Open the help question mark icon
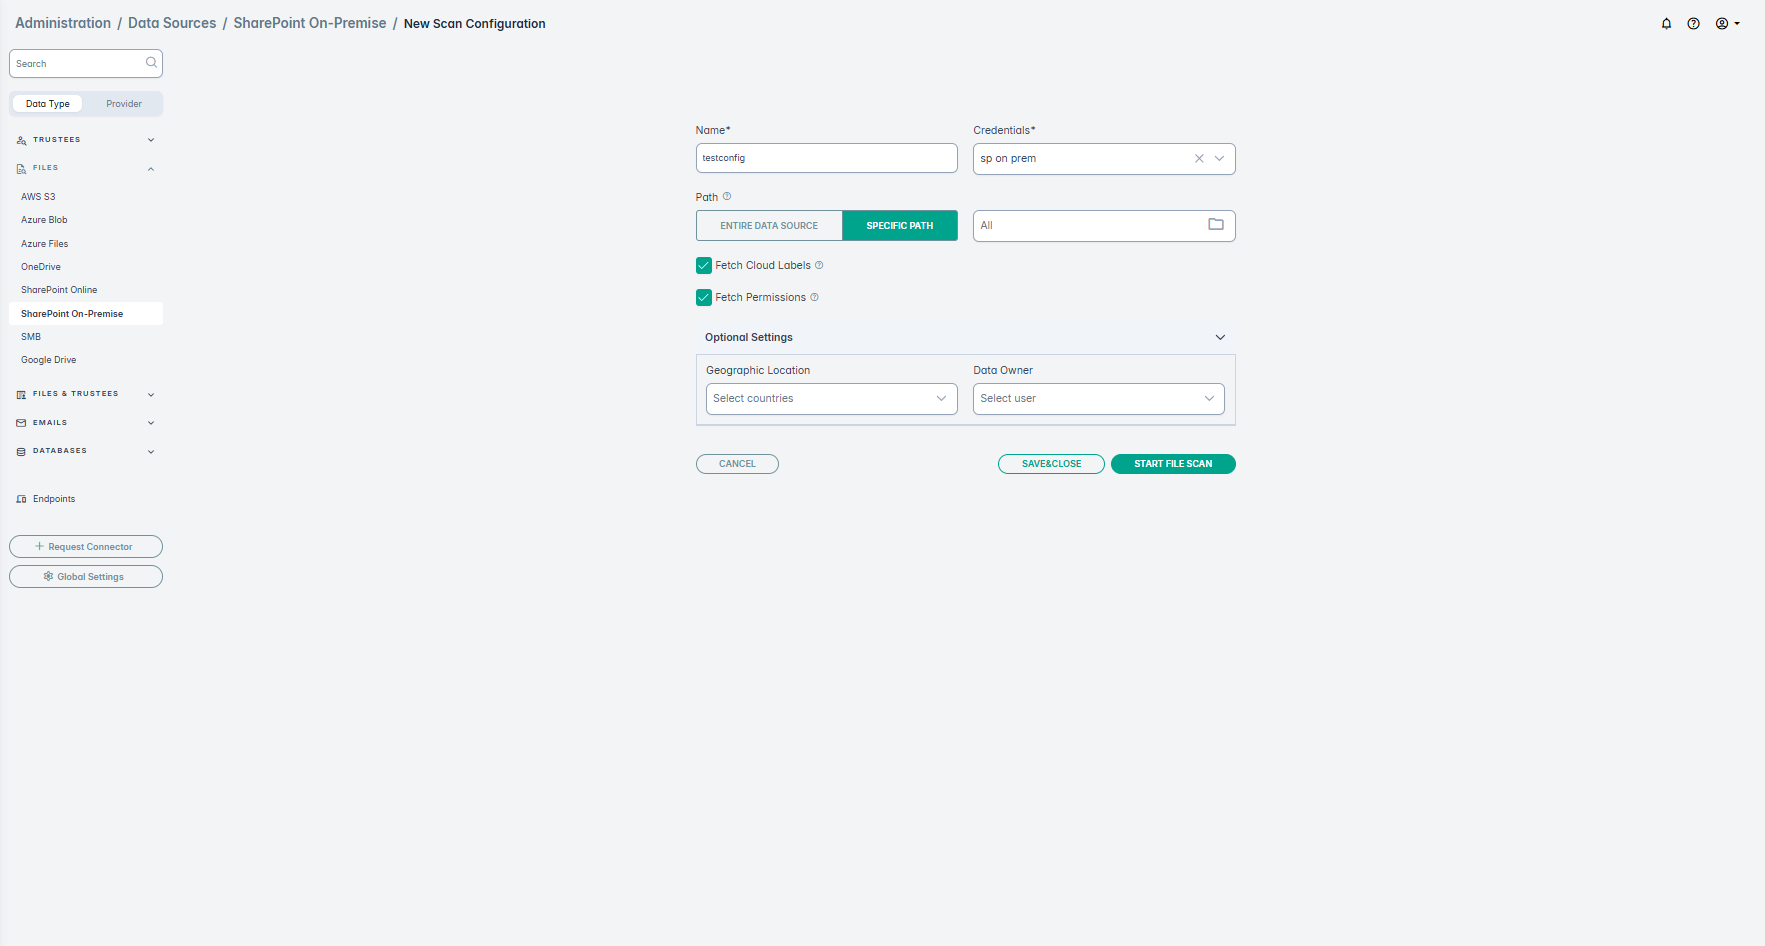Image resolution: width=1765 pixels, height=946 pixels. (1693, 24)
